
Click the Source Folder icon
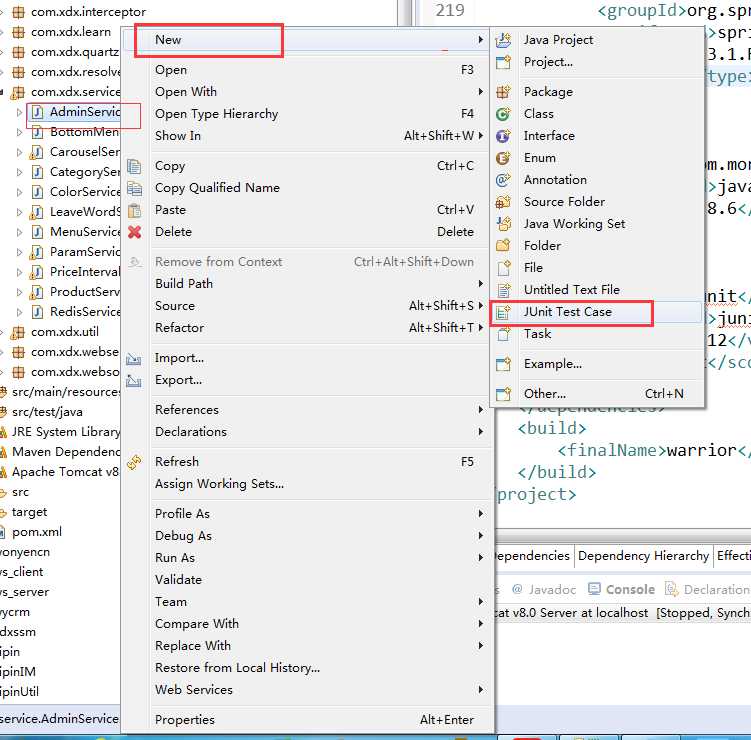[503, 202]
